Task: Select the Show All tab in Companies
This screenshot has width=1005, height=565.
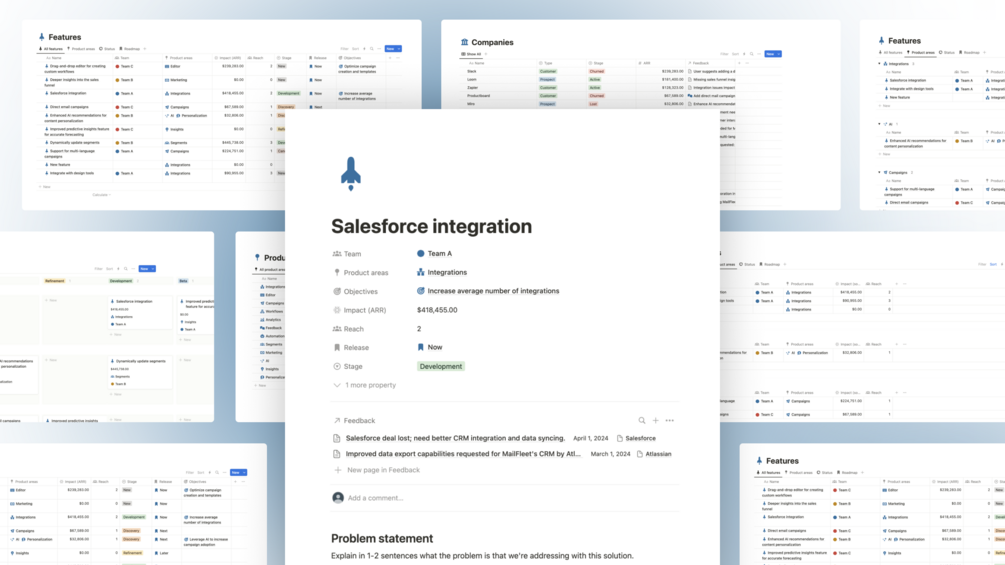Action: click(471, 54)
